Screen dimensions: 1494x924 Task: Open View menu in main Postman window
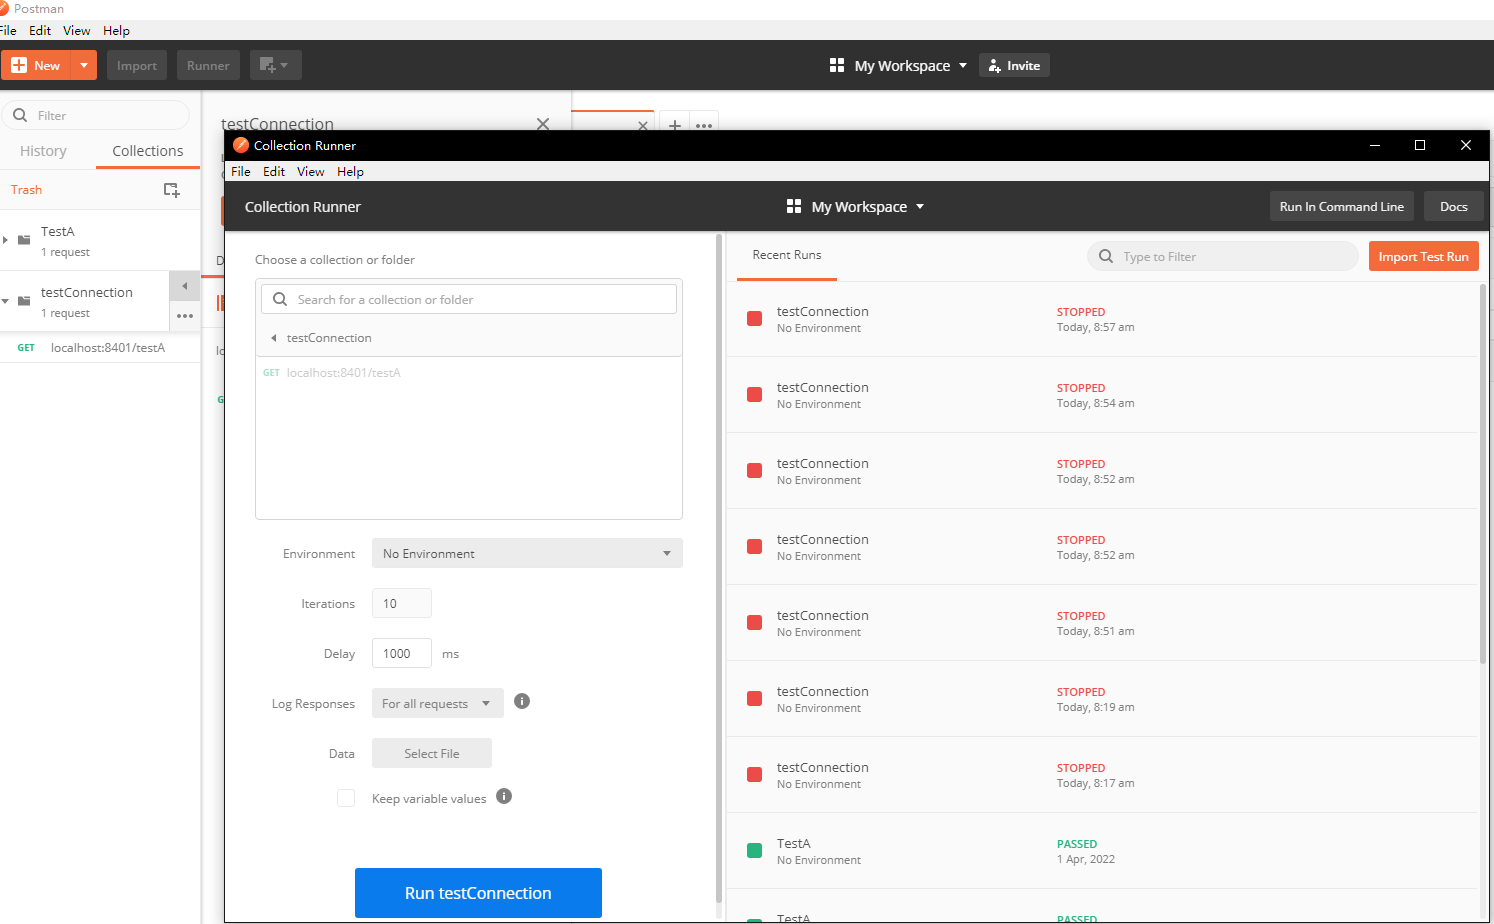77,30
